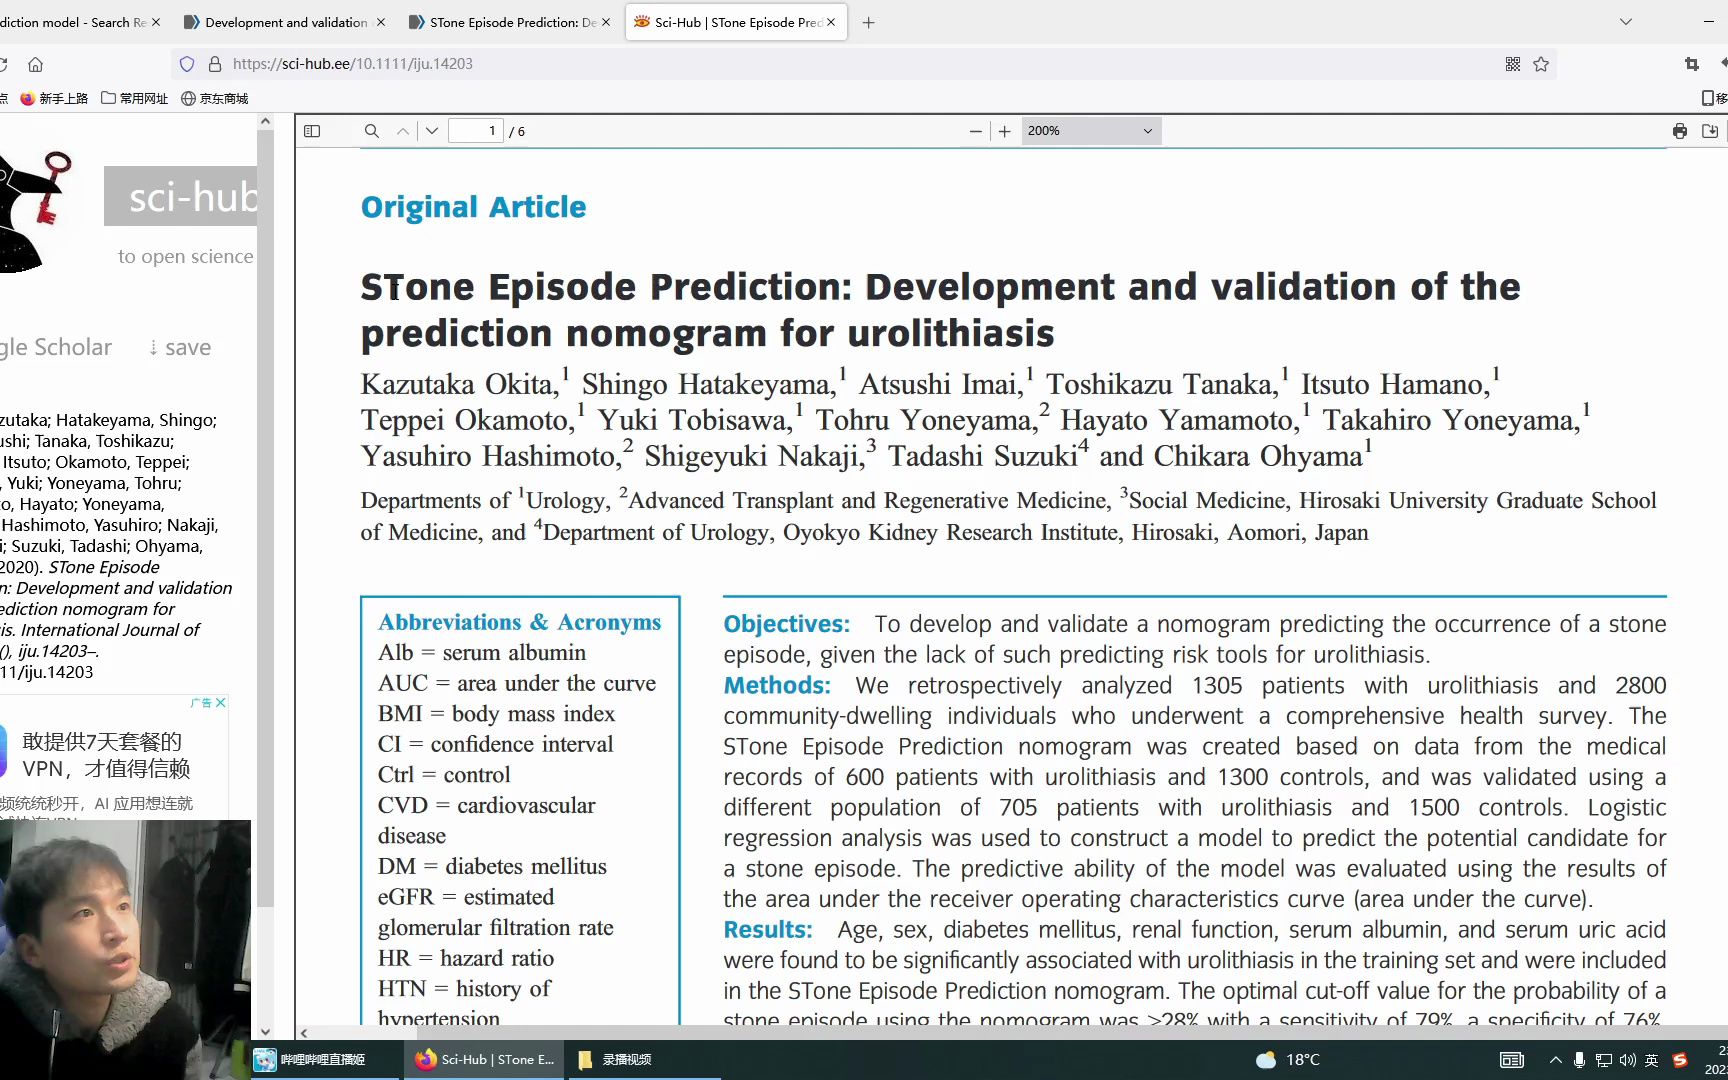Open a new browser tab
The height and width of the screenshot is (1080, 1728).
click(868, 22)
